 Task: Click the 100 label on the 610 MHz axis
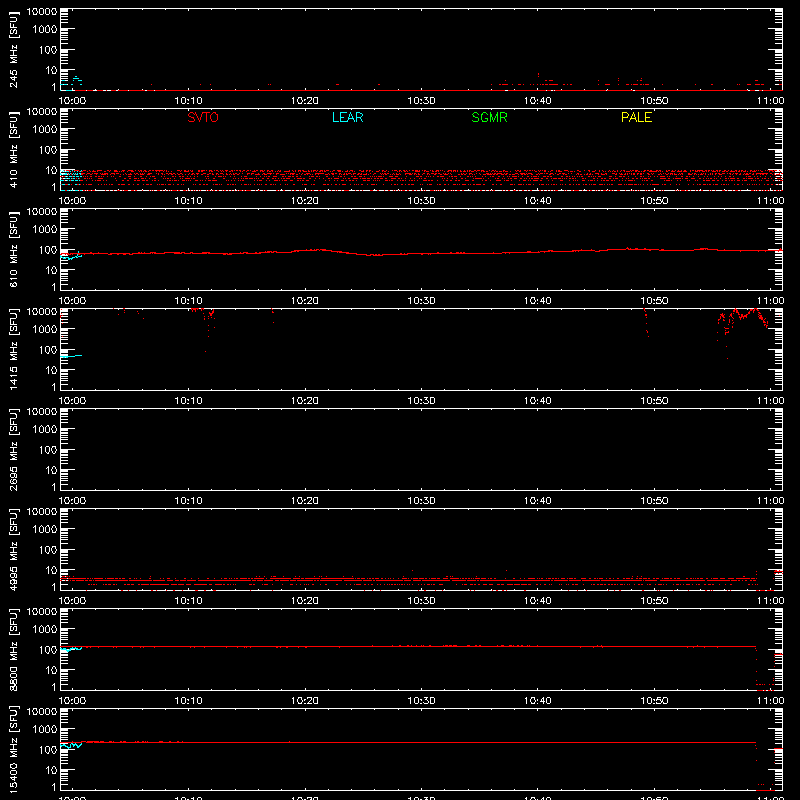pos(48,250)
